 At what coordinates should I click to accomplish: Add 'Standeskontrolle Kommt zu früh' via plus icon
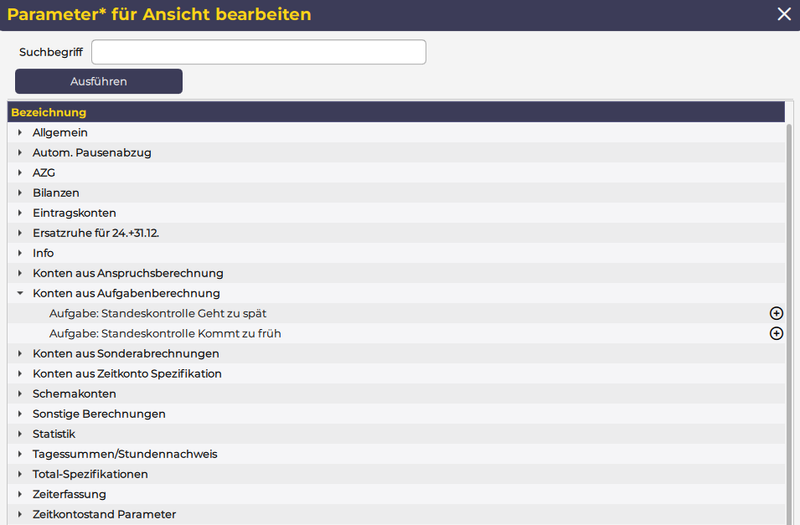776,333
